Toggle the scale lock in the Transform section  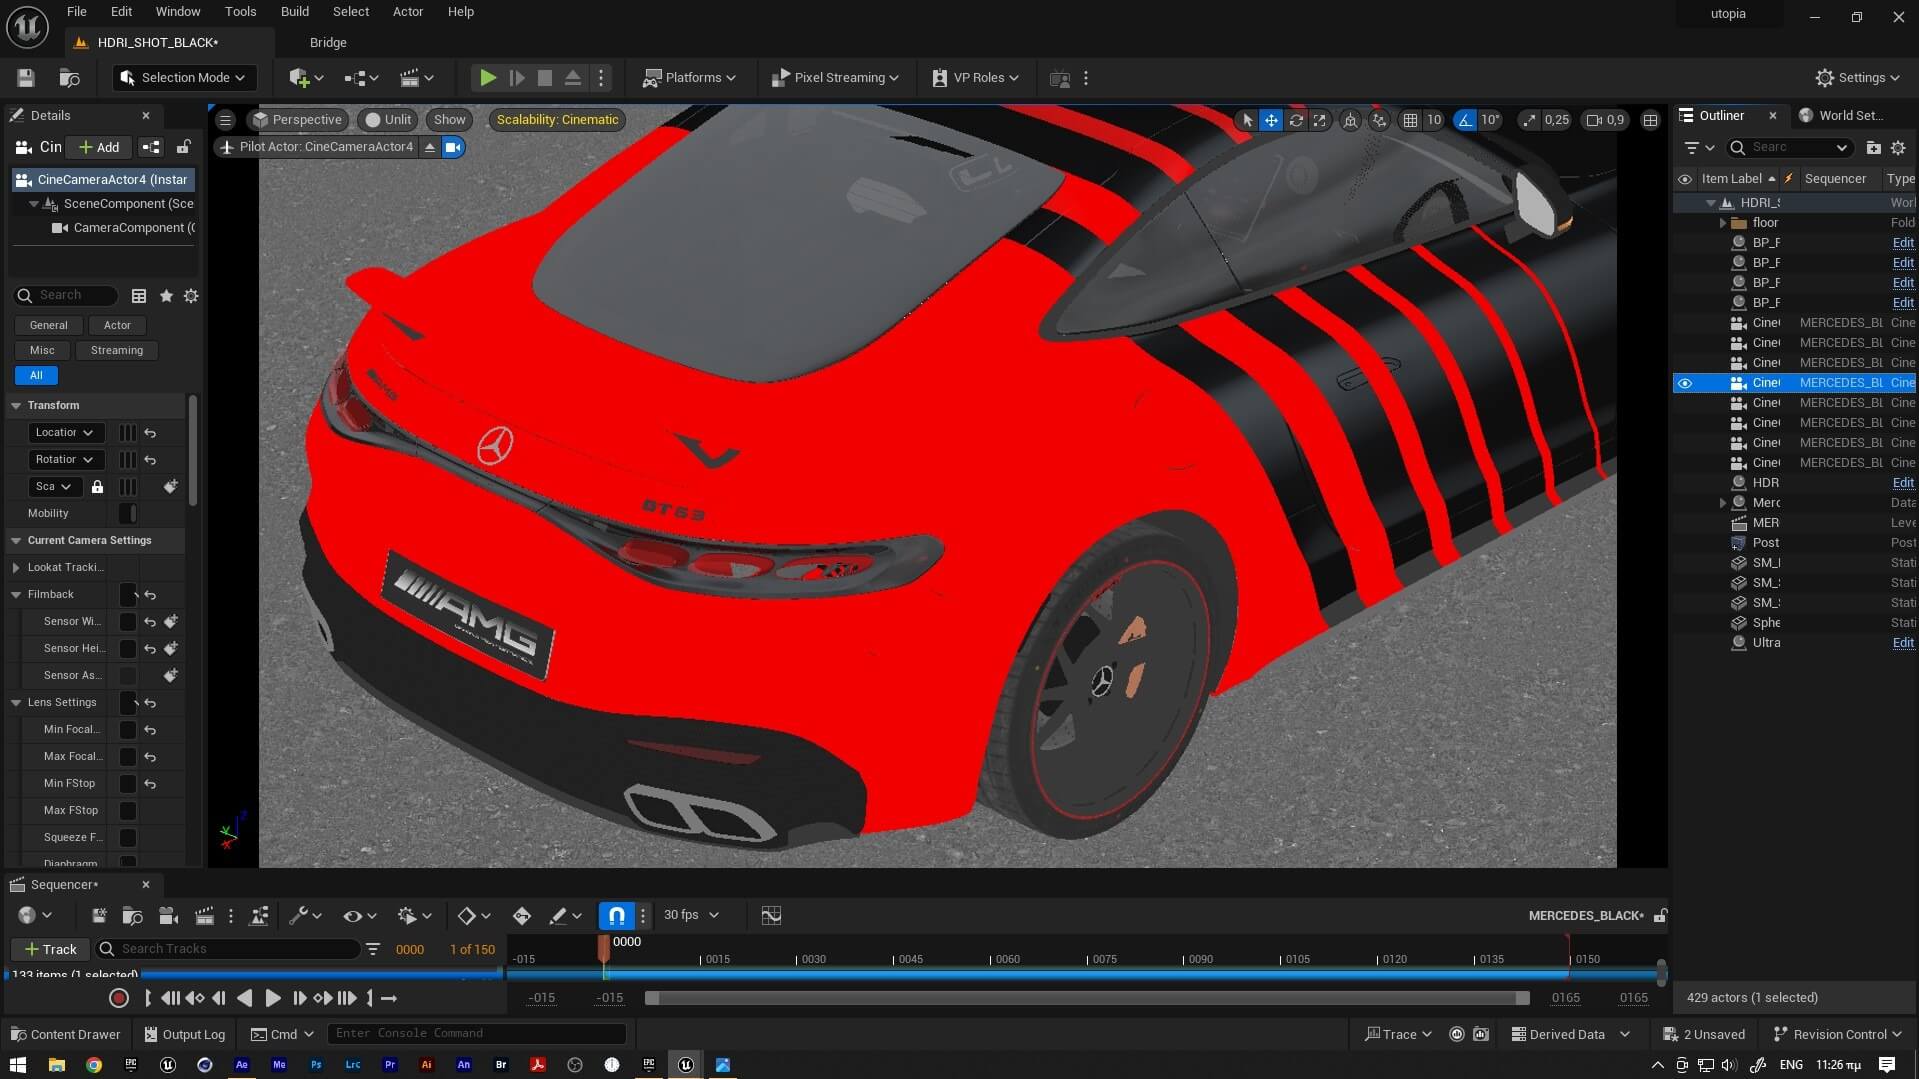pyautogui.click(x=97, y=487)
